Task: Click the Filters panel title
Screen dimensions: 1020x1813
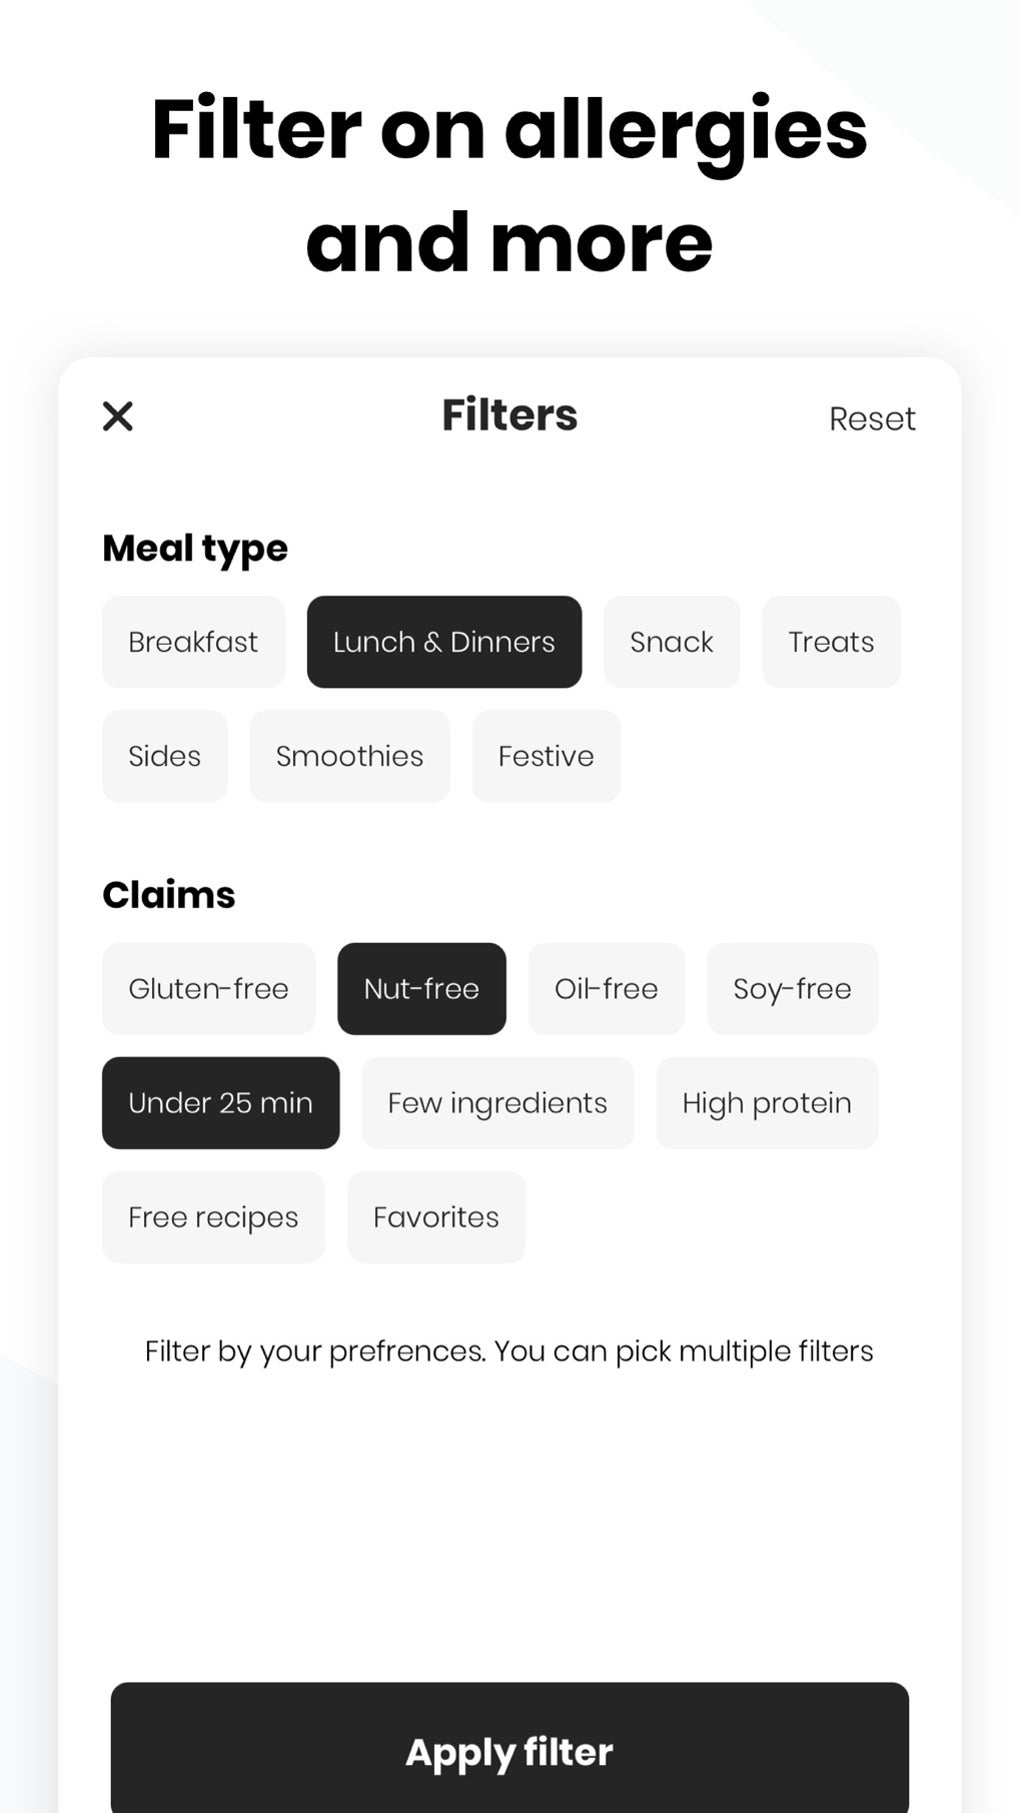Action: pos(509,415)
